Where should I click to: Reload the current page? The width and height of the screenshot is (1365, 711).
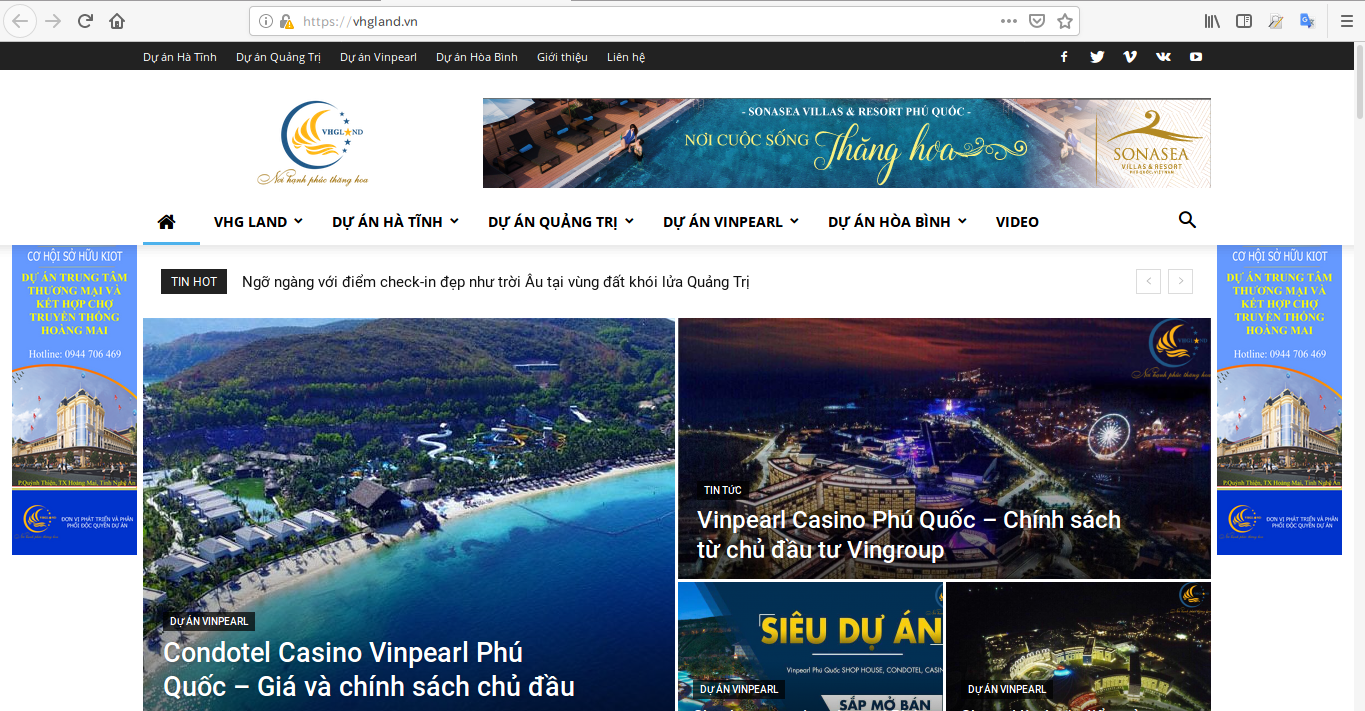pos(86,21)
